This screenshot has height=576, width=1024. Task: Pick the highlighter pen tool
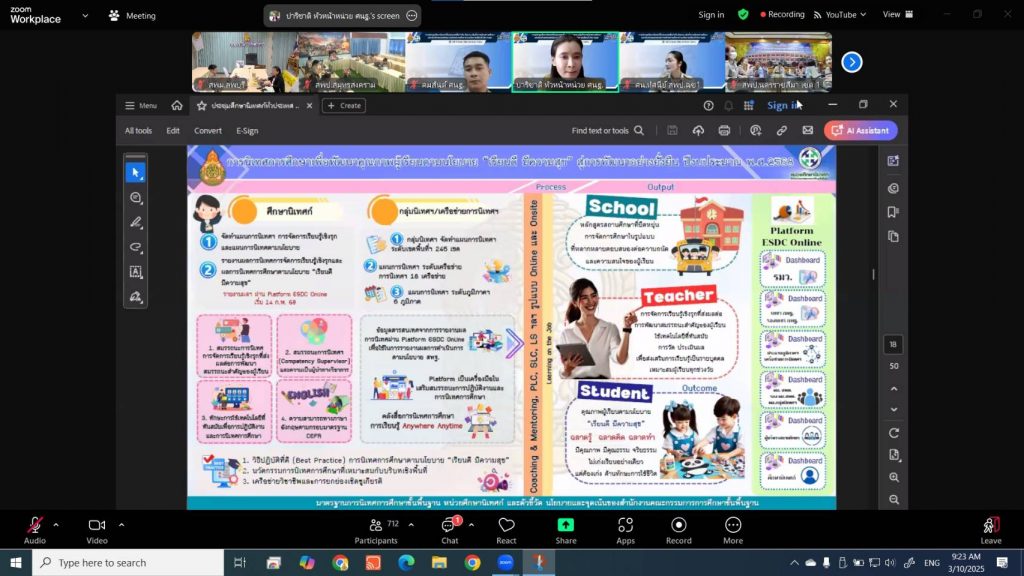click(x=135, y=222)
